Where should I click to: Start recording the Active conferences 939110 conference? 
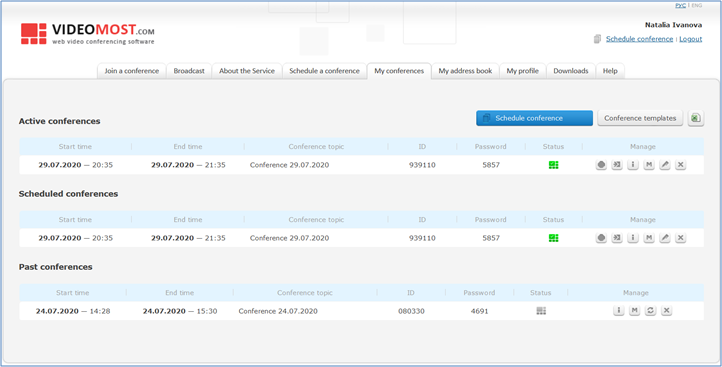(601, 165)
